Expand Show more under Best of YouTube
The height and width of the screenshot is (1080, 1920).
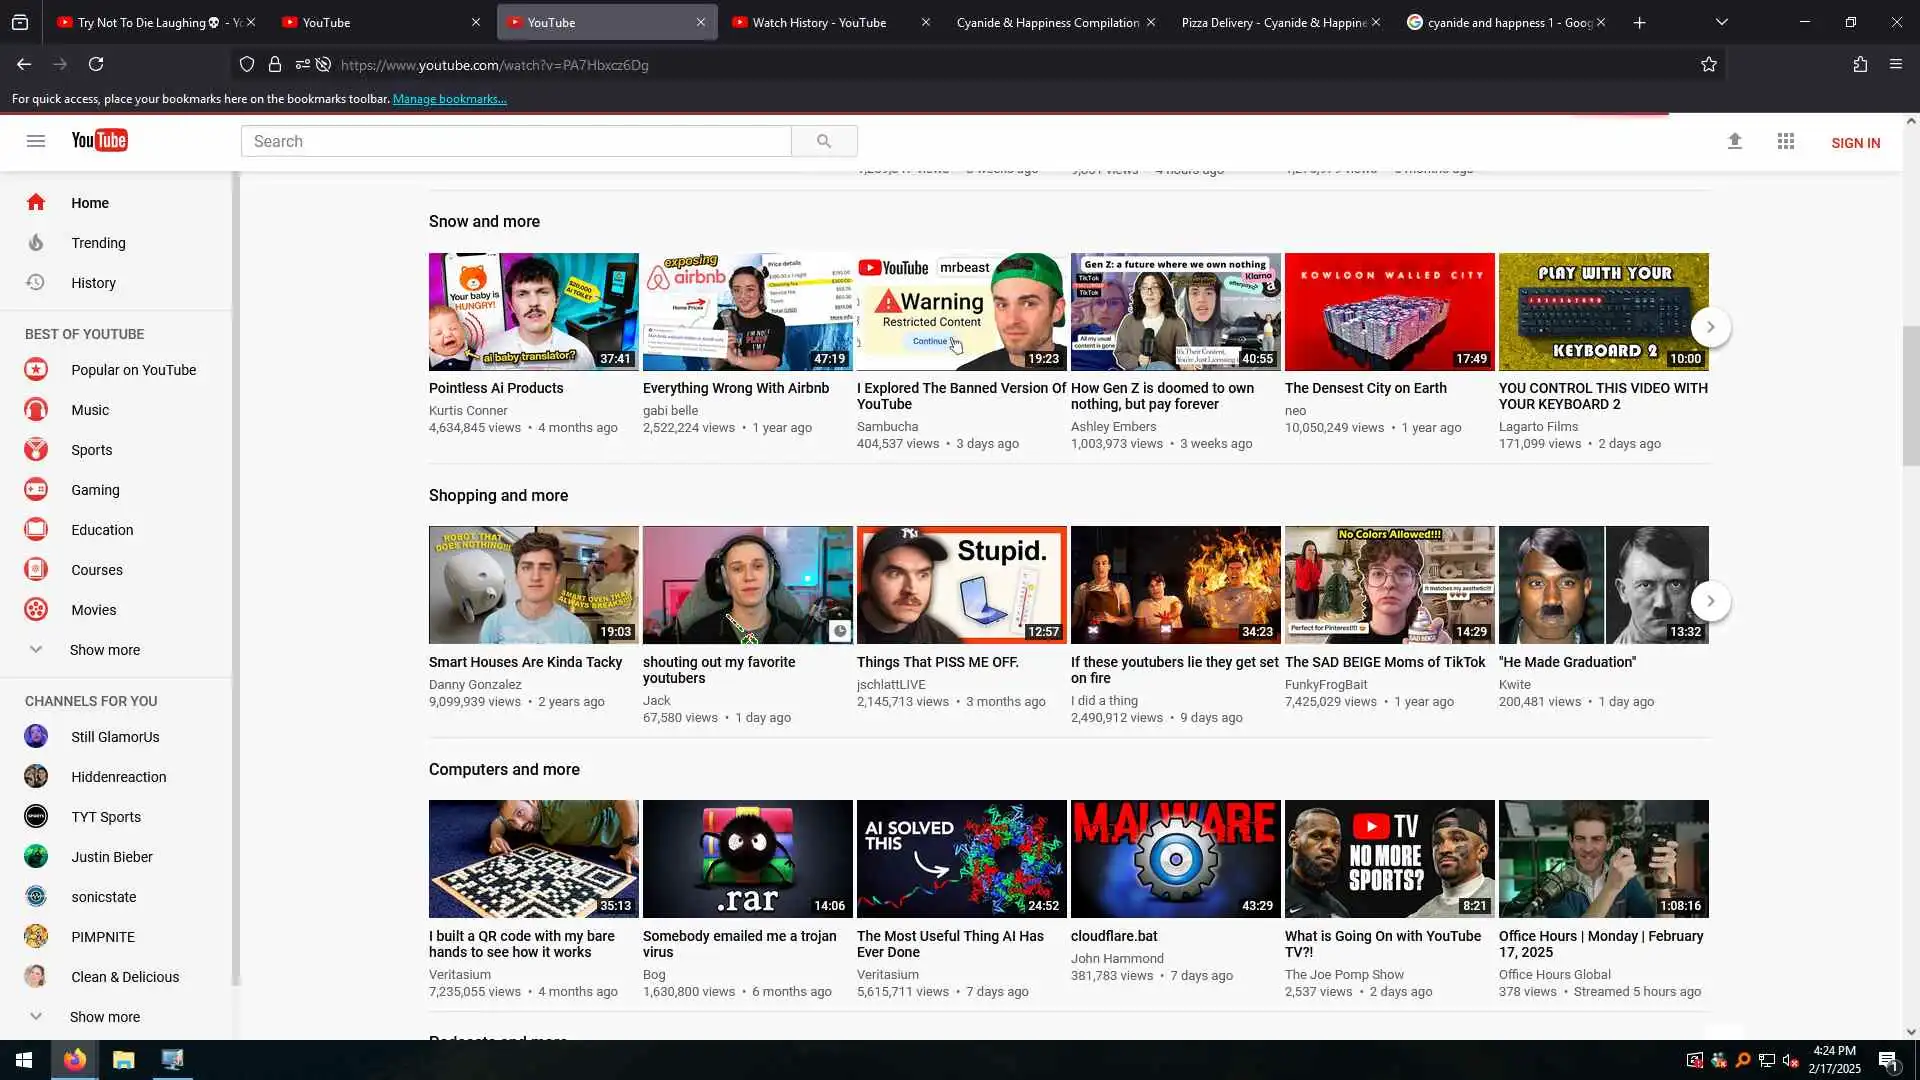point(104,650)
